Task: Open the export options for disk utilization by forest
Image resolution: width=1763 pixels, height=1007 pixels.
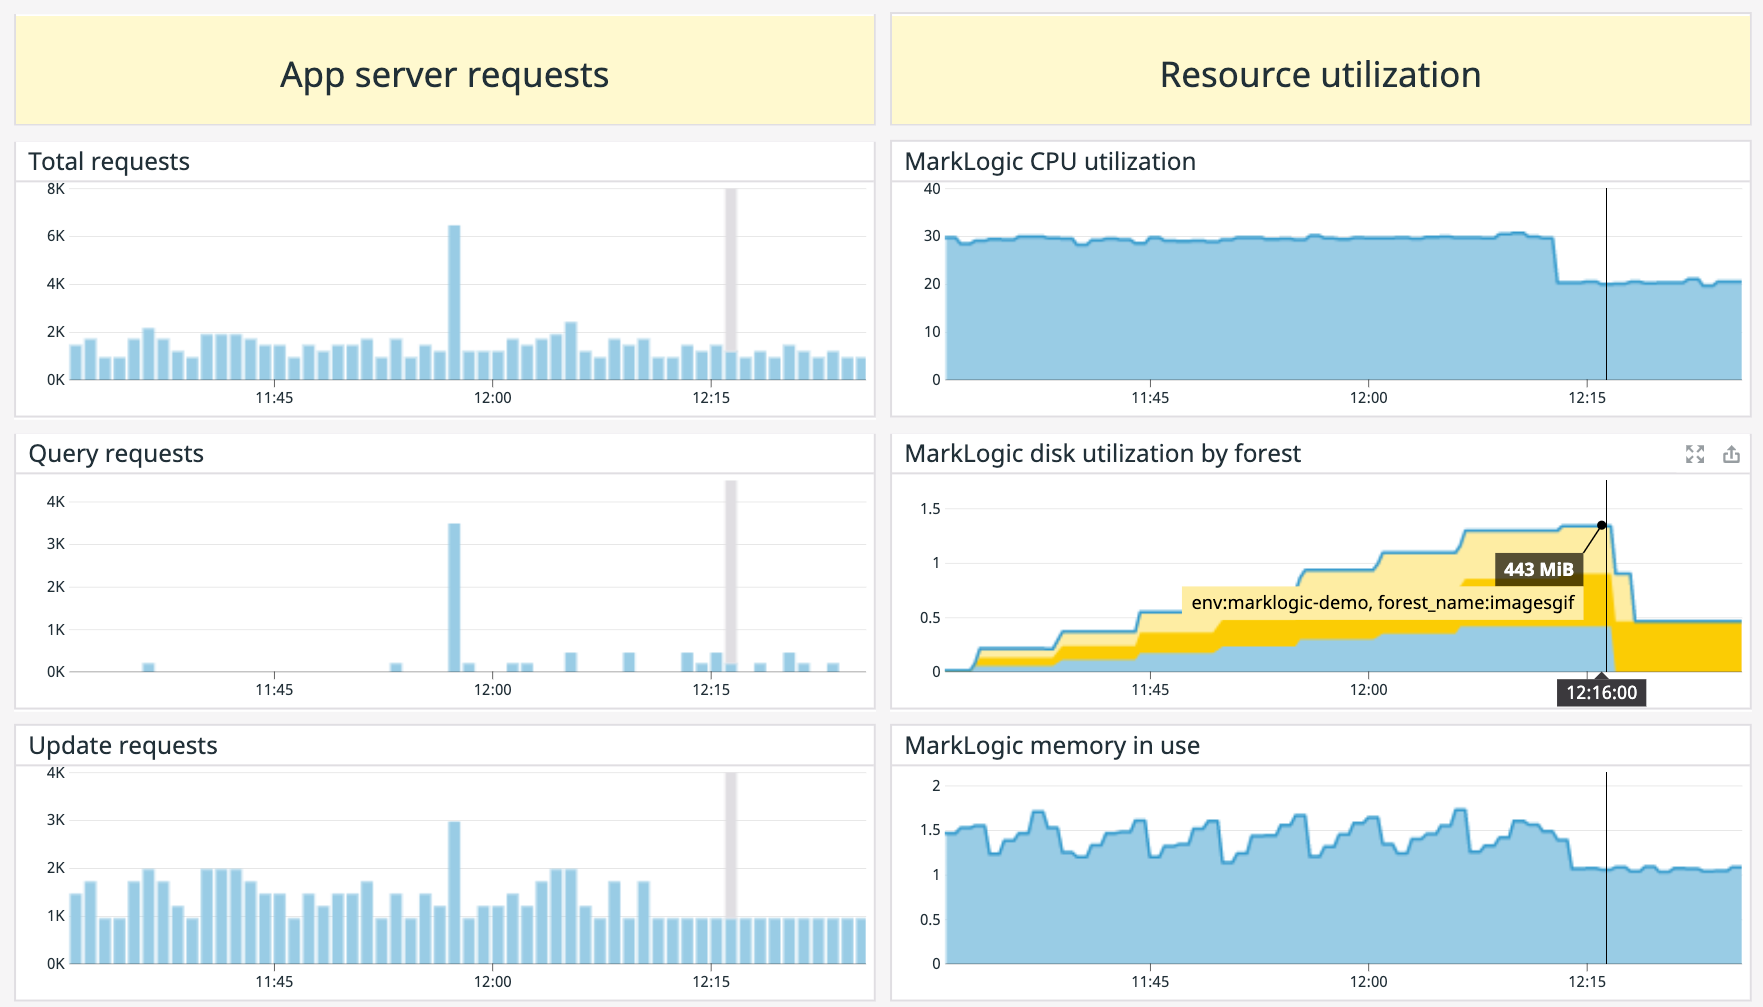Action: click(x=1731, y=455)
